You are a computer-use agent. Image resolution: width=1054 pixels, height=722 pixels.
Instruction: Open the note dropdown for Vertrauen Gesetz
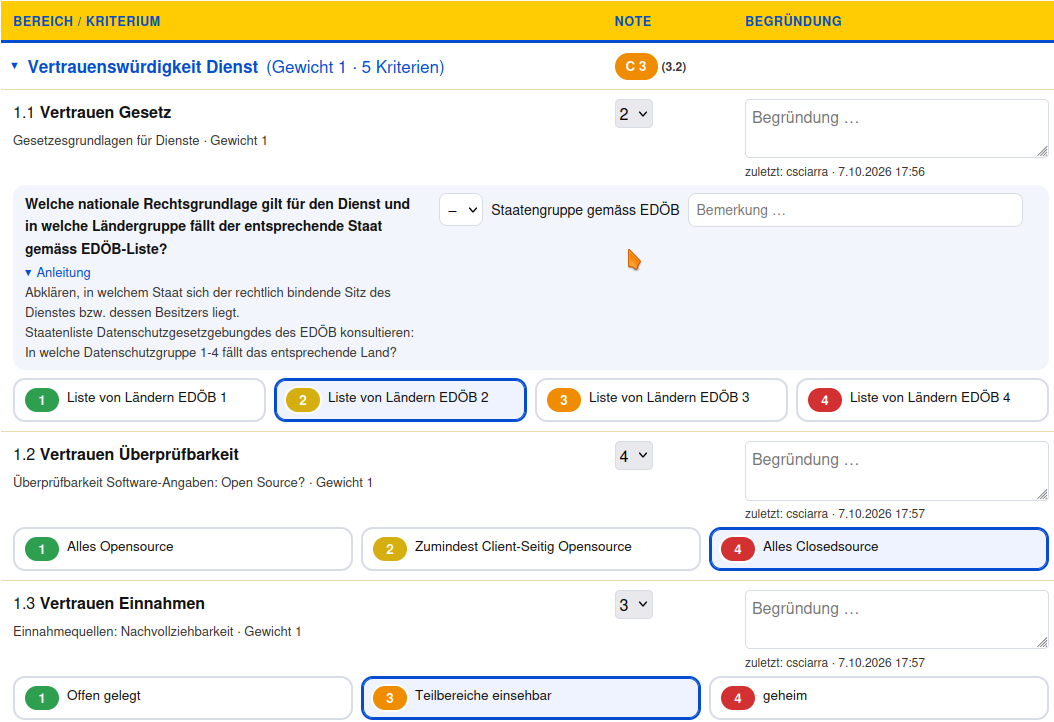[x=633, y=114]
